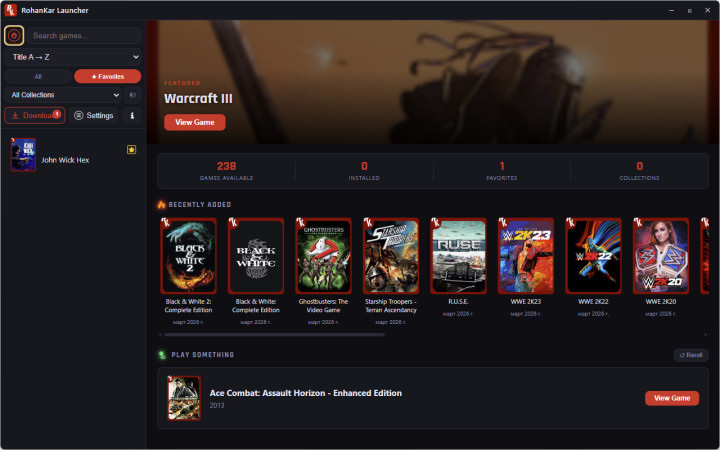Expand the All Collections dropdown
The height and width of the screenshot is (450, 720).
(64, 95)
